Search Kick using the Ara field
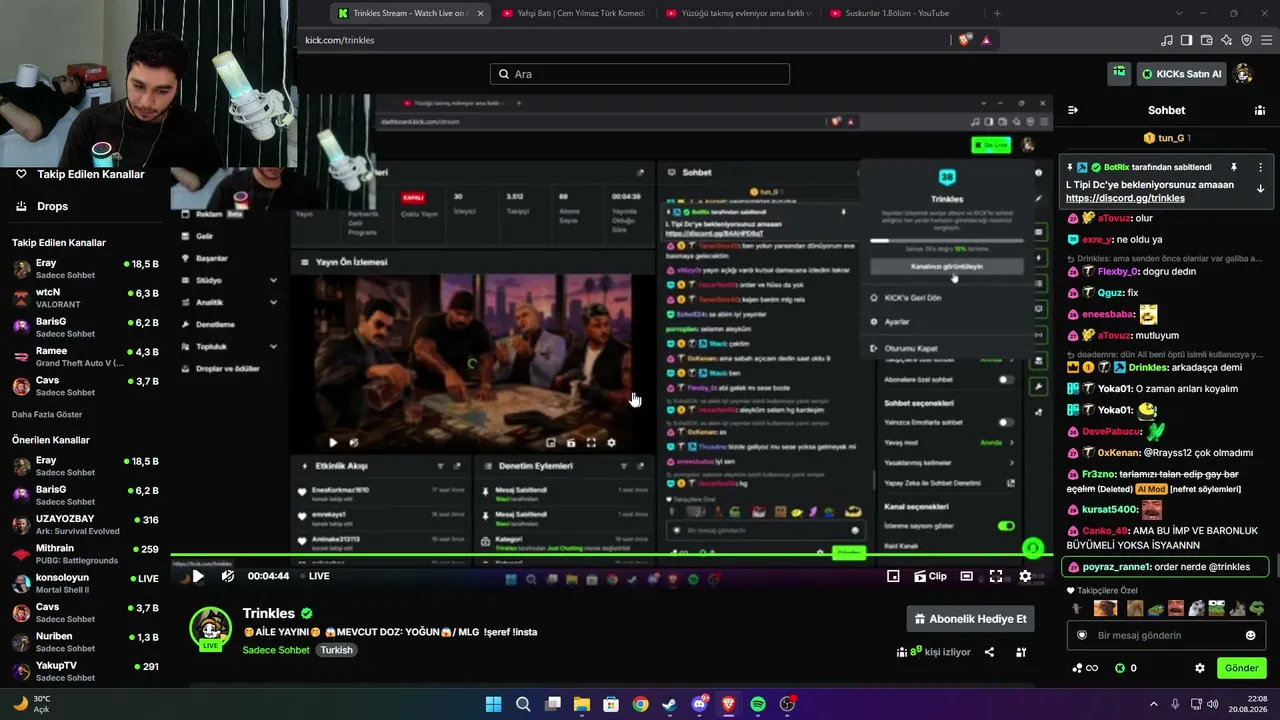Screen dimensions: 1280x720 point(640,74)
